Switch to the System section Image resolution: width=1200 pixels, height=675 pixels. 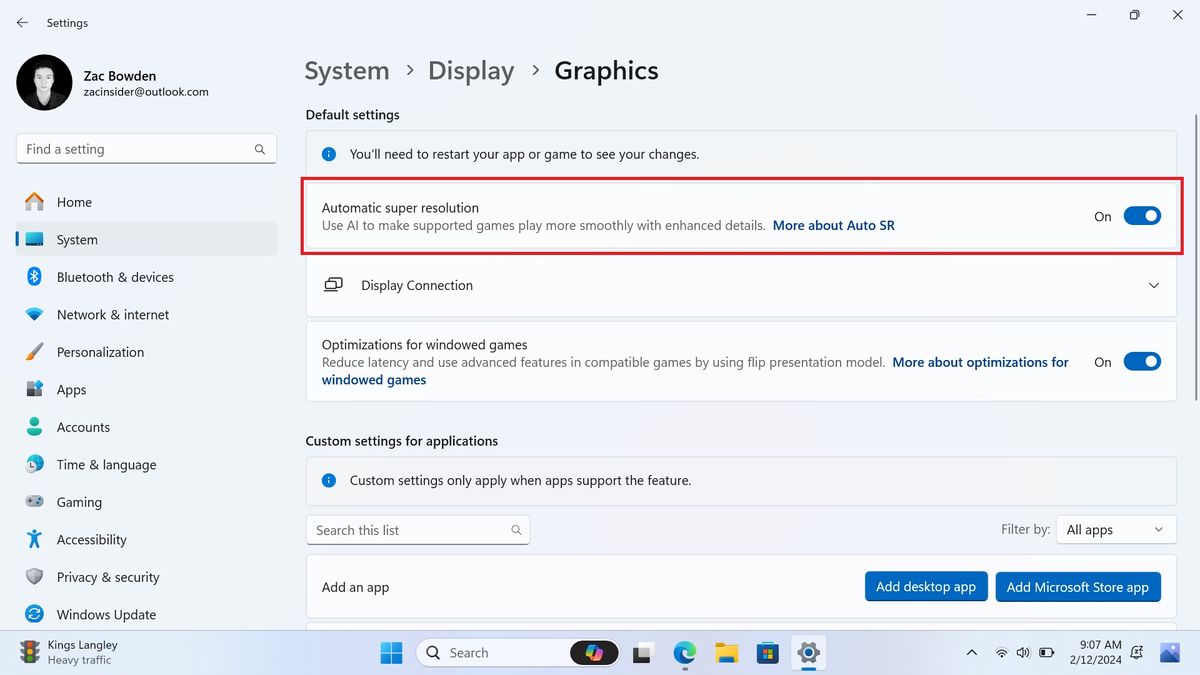click(78, 239)
